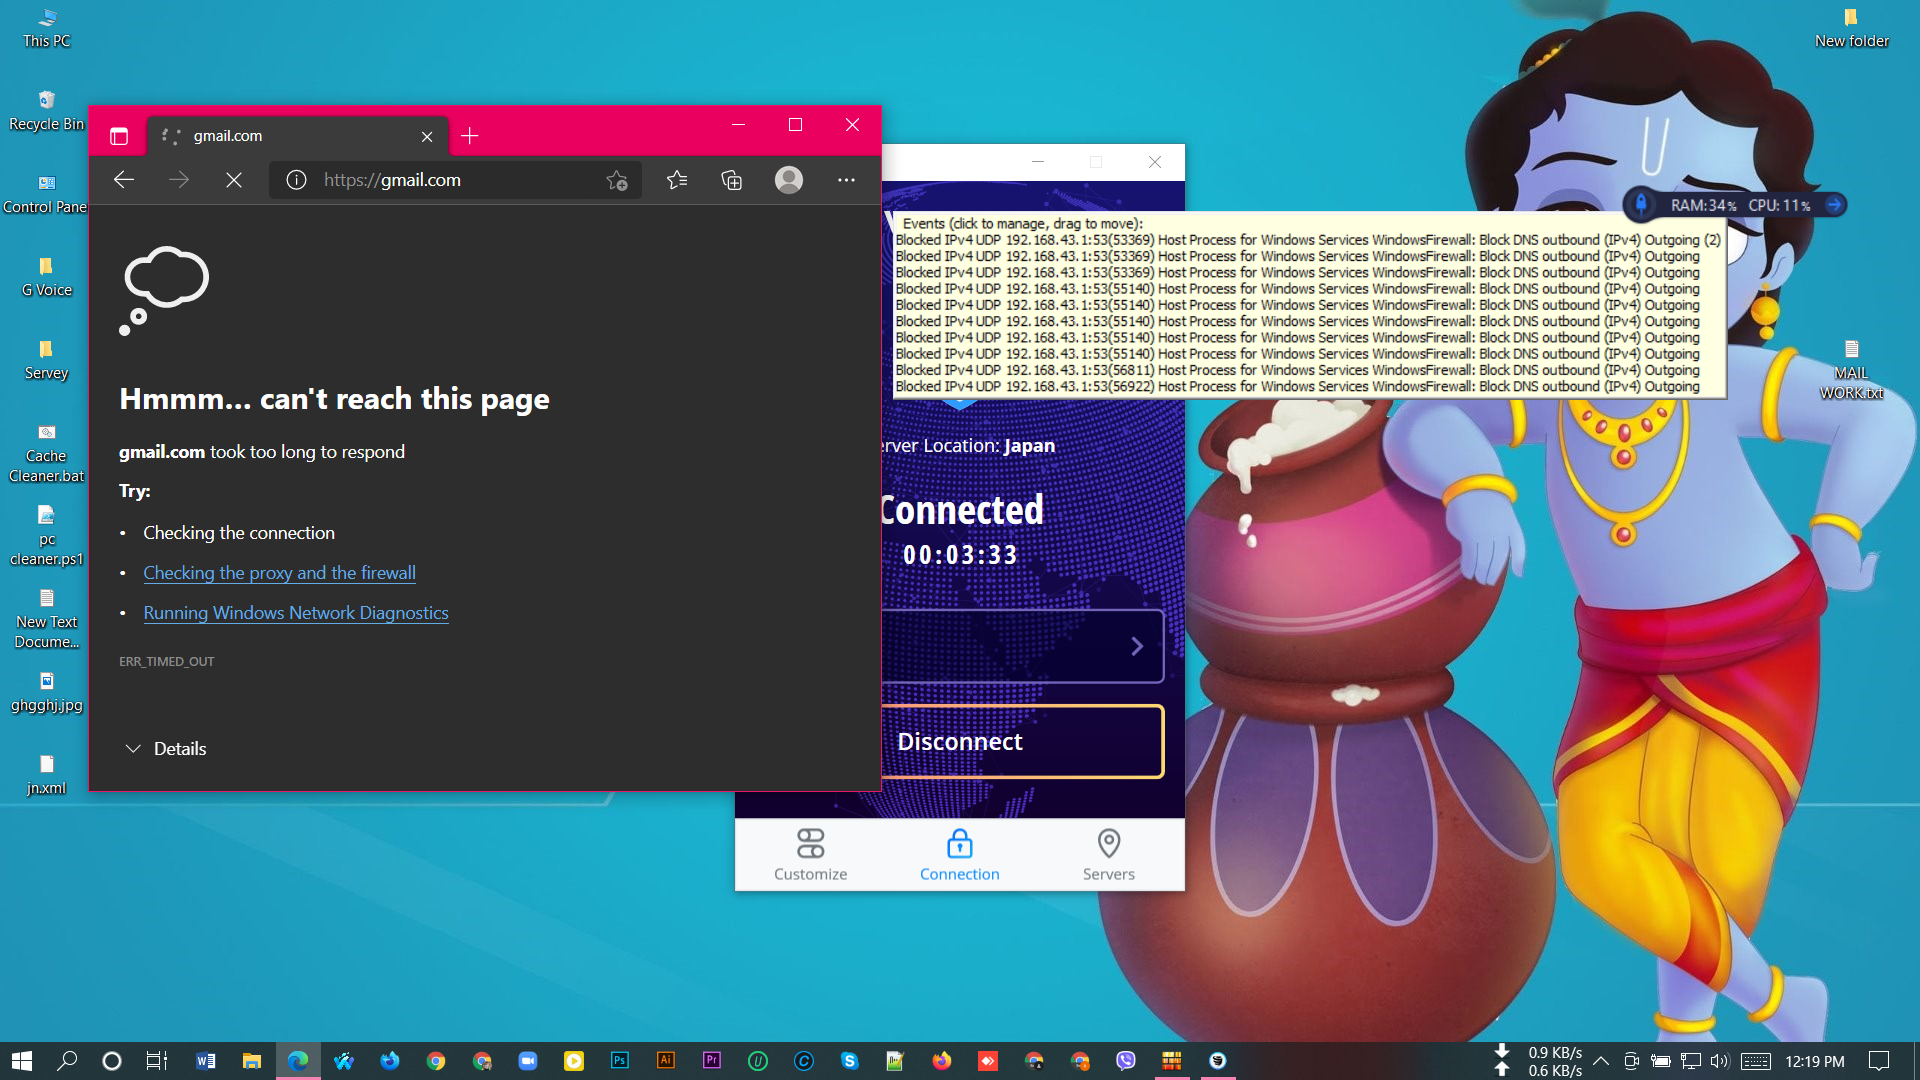1920x1080 pixels.
Task: Open network status icon in tray
Action: pyautogui.click(x=1691, y=1061)
